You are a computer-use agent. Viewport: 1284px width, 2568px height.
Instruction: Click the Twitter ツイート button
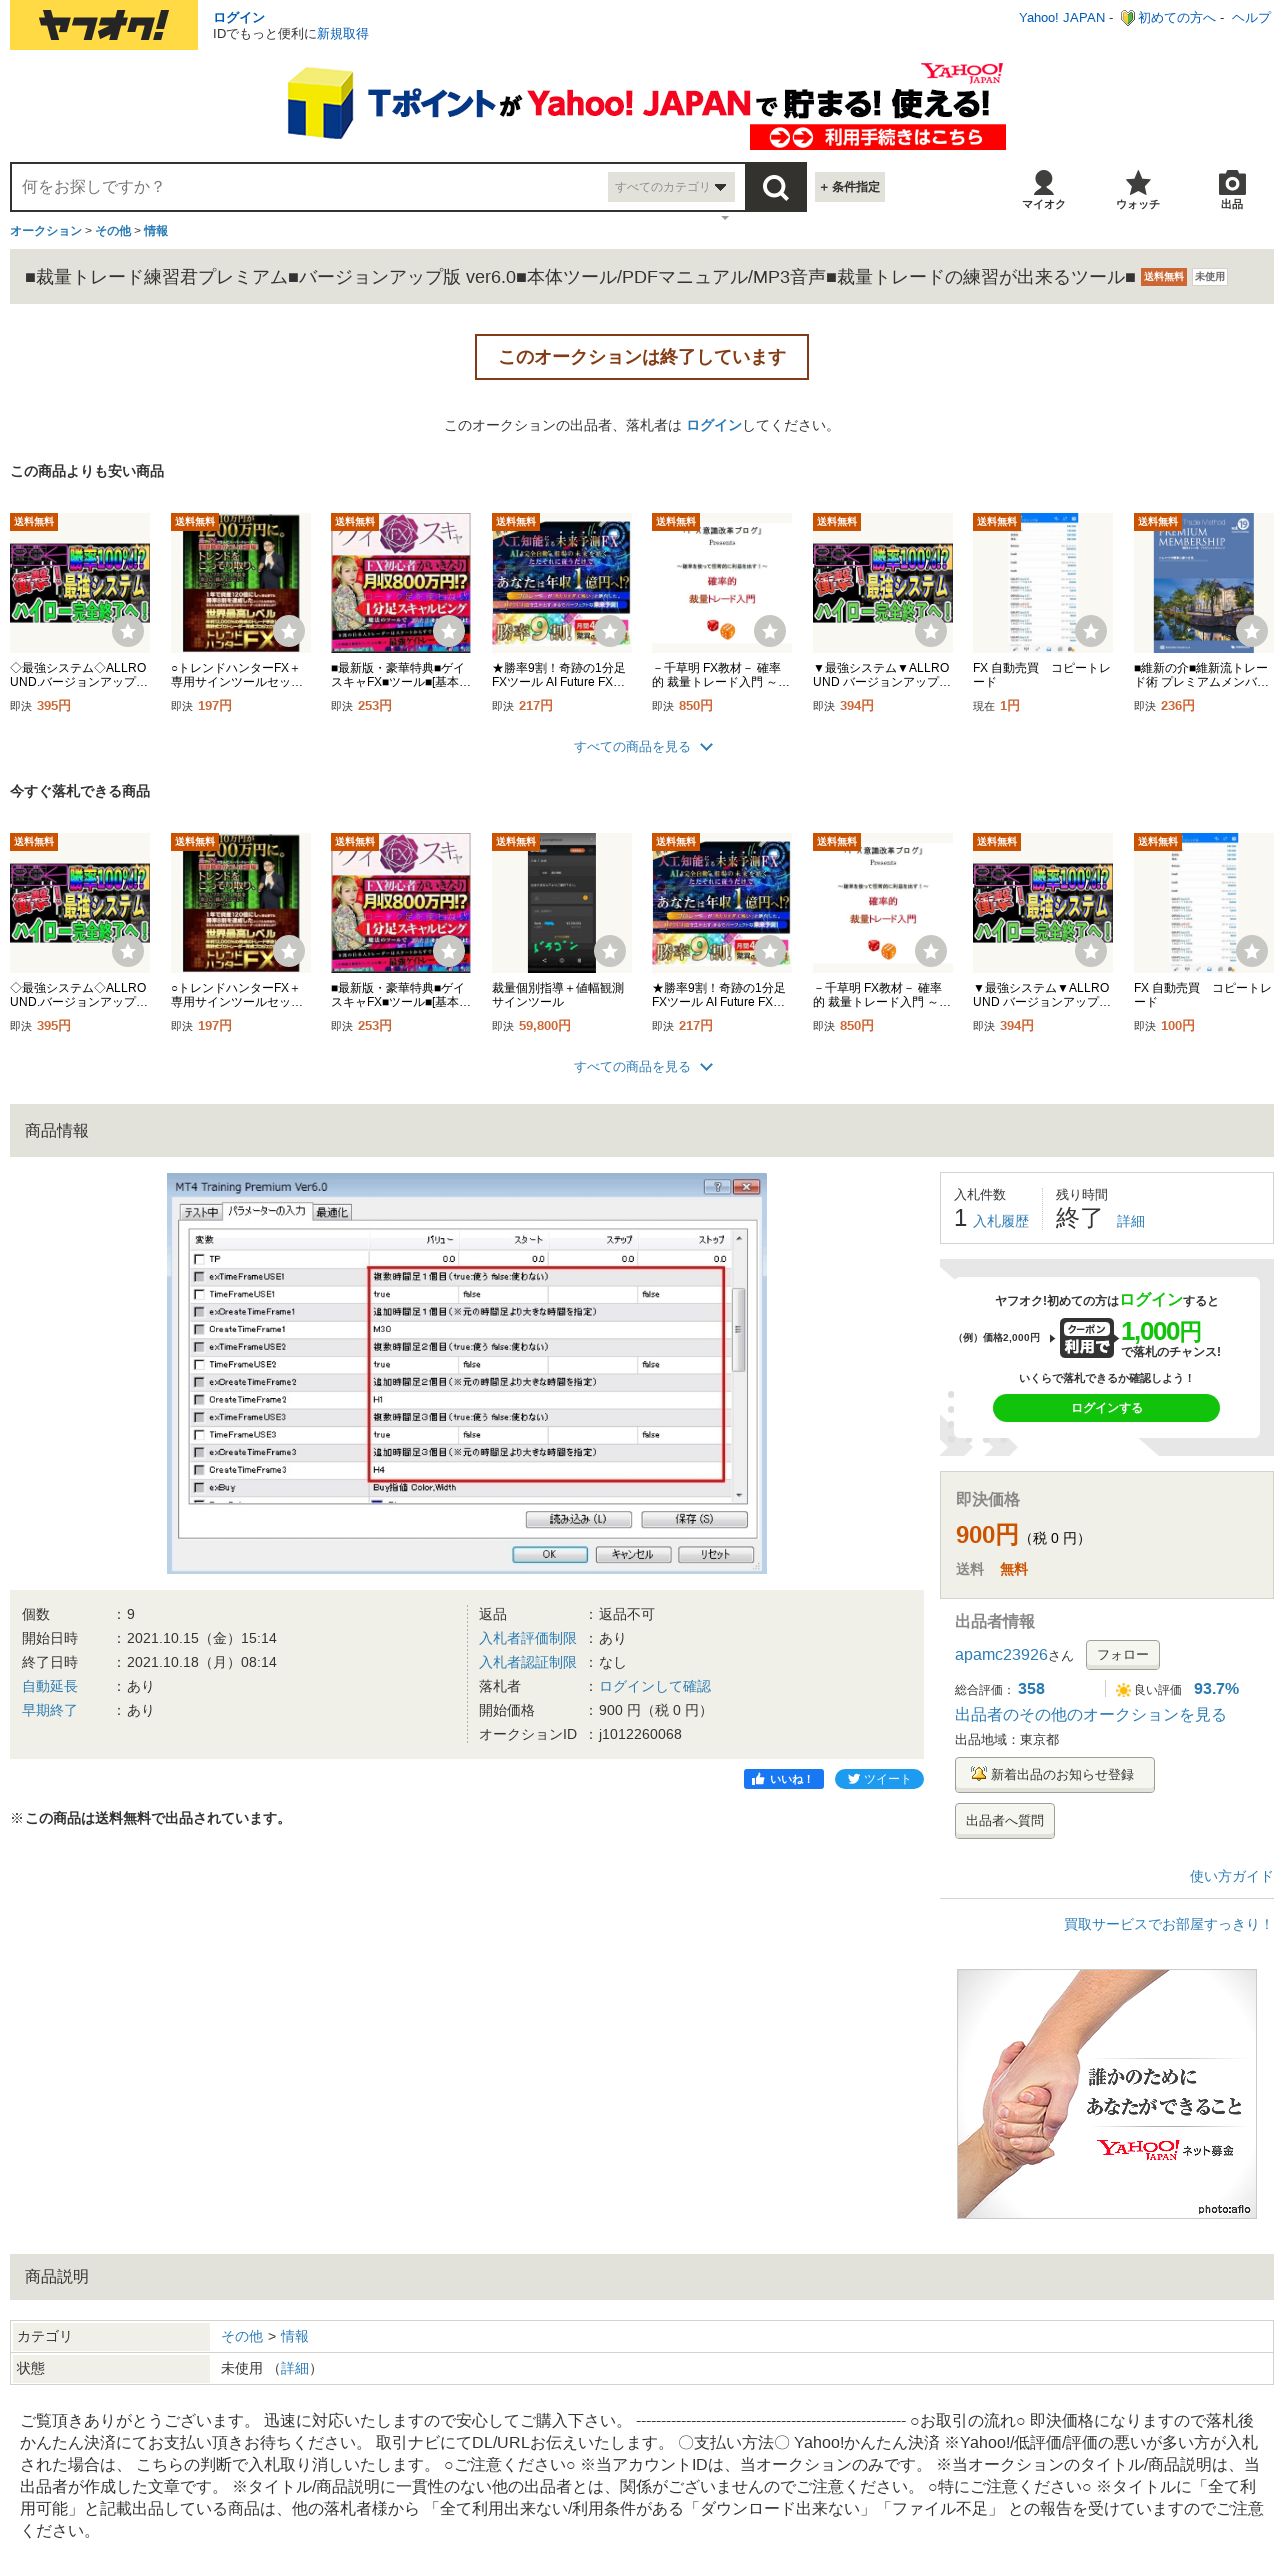click(x=879, y=1779)
